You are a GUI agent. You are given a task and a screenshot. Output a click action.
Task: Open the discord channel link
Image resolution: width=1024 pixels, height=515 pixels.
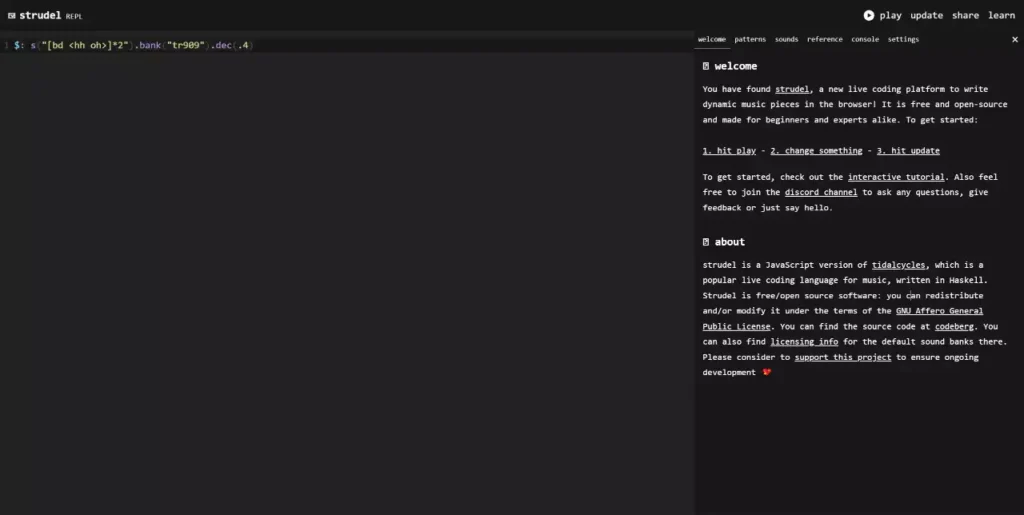pos(821,193)
